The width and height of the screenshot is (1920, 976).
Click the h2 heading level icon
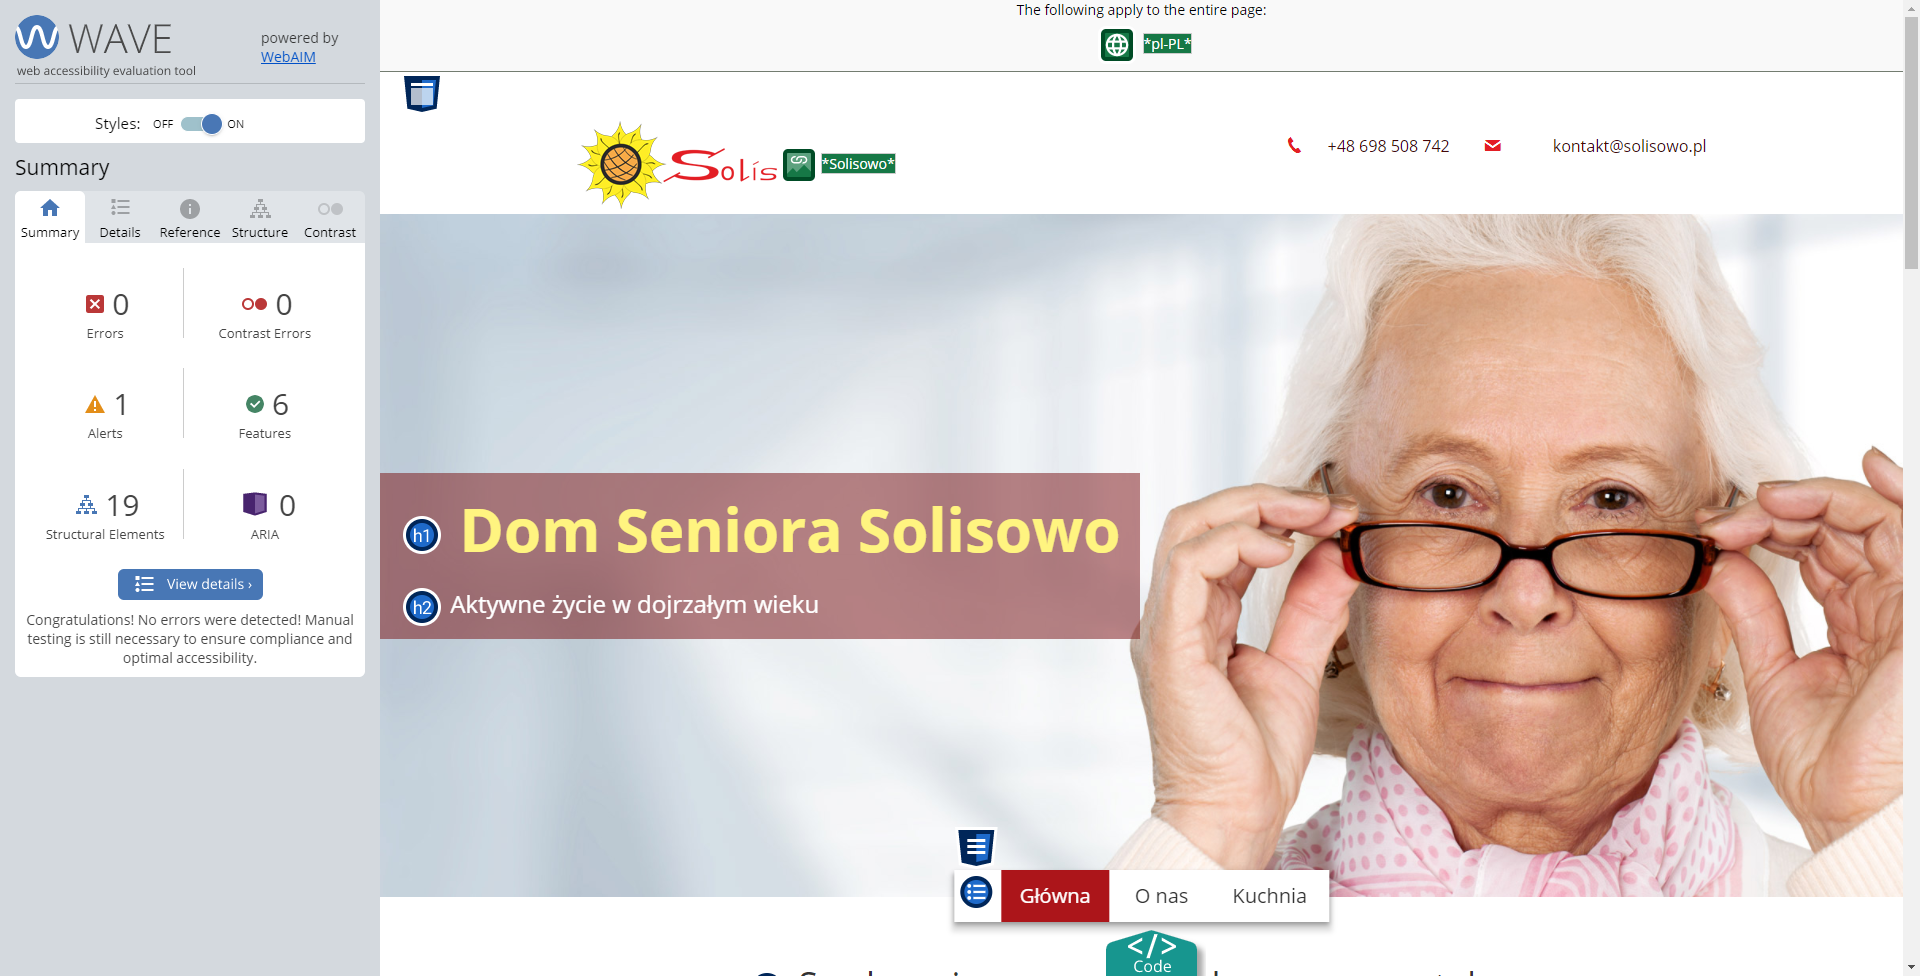(x=422, y=607)
